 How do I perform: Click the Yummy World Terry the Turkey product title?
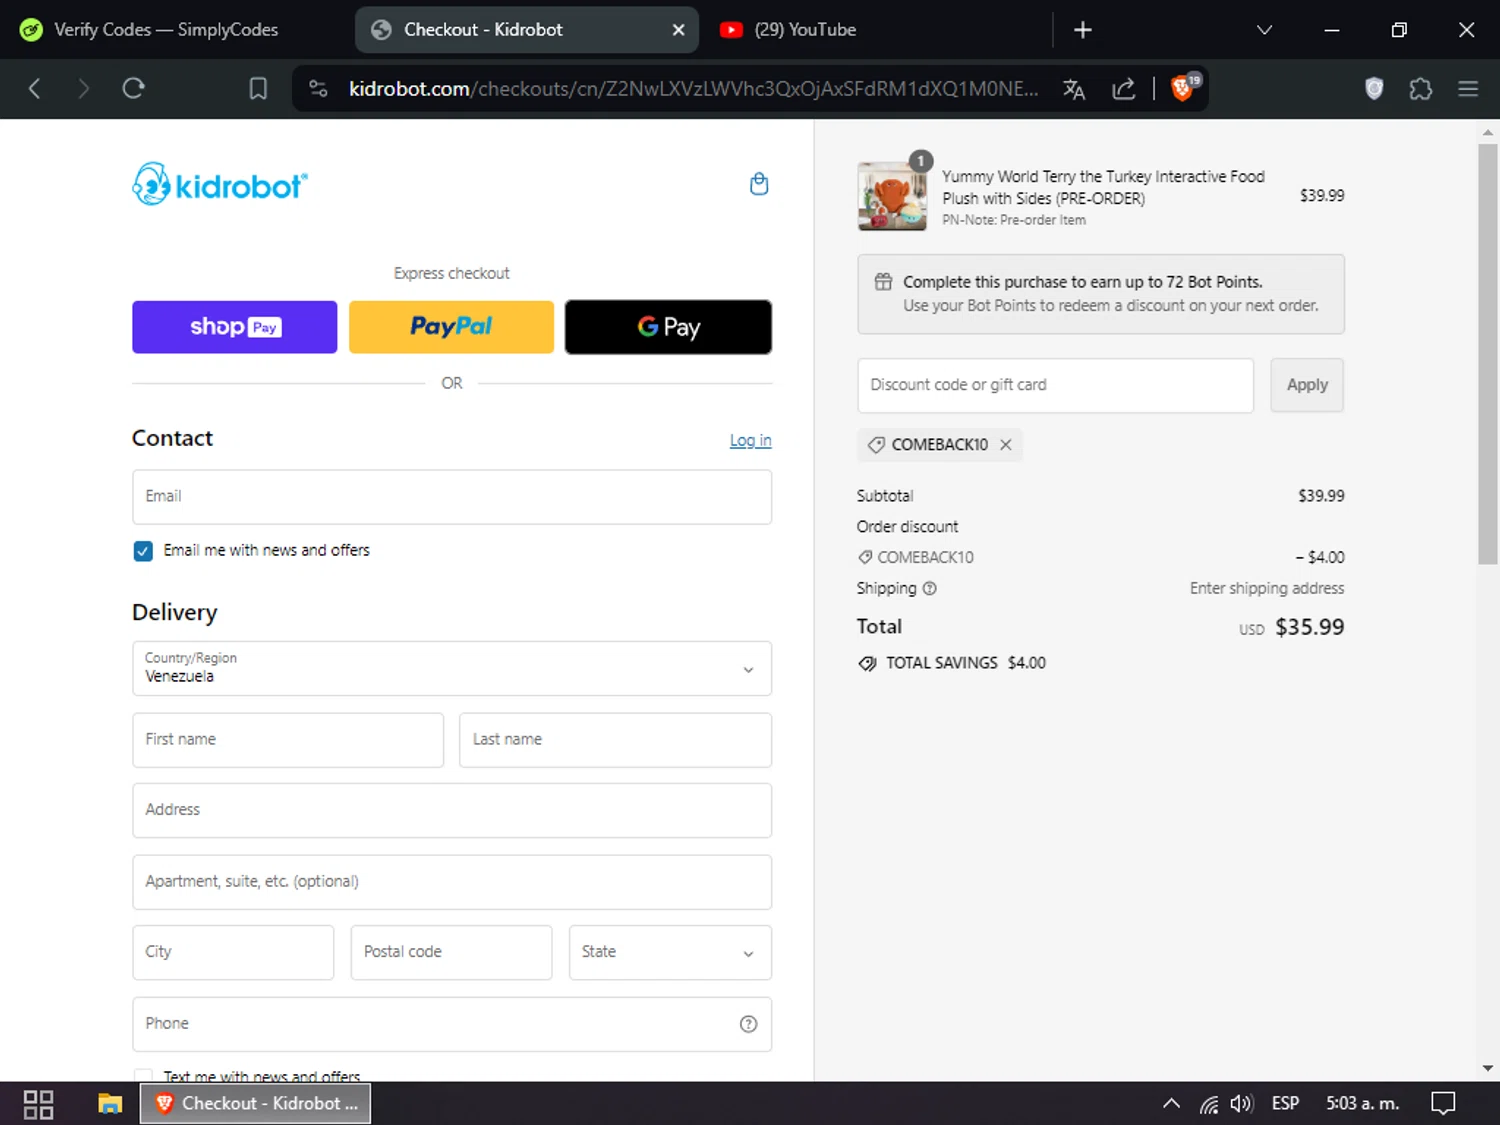1103,188
